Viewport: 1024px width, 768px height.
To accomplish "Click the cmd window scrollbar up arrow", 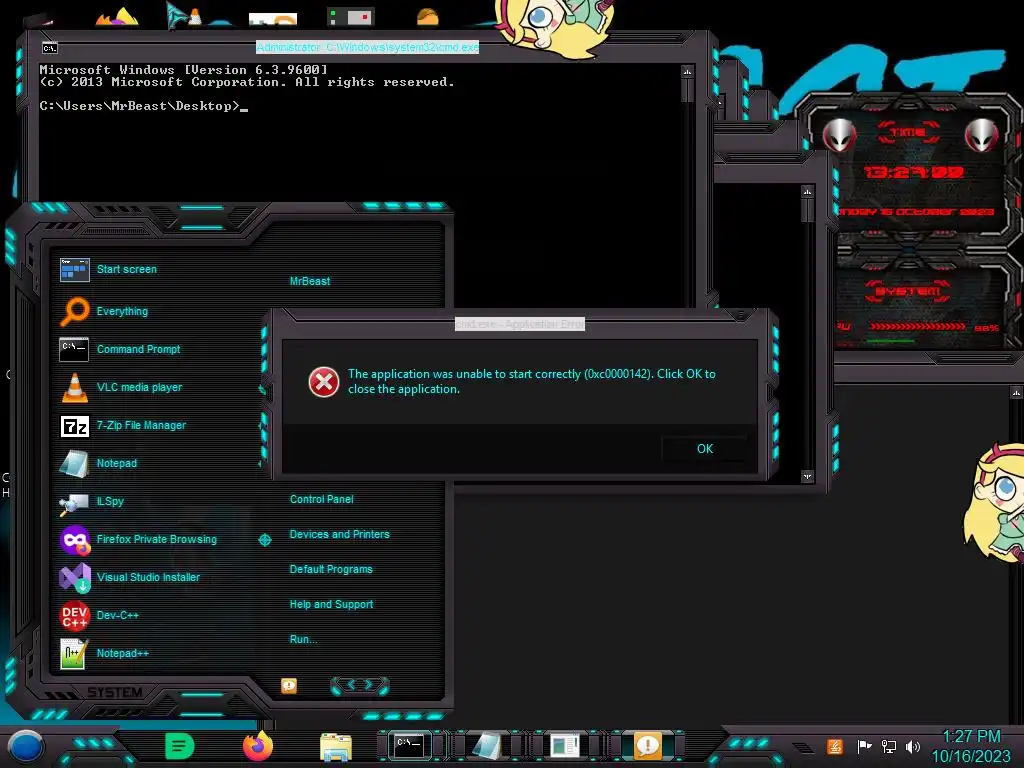I will click(x=687, y=71).
